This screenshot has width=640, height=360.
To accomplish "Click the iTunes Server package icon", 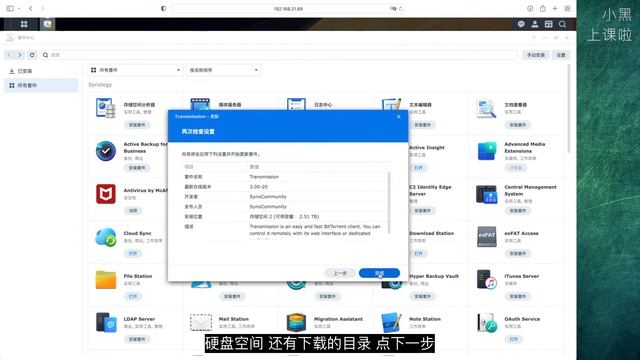I will (x=487, y=280).
